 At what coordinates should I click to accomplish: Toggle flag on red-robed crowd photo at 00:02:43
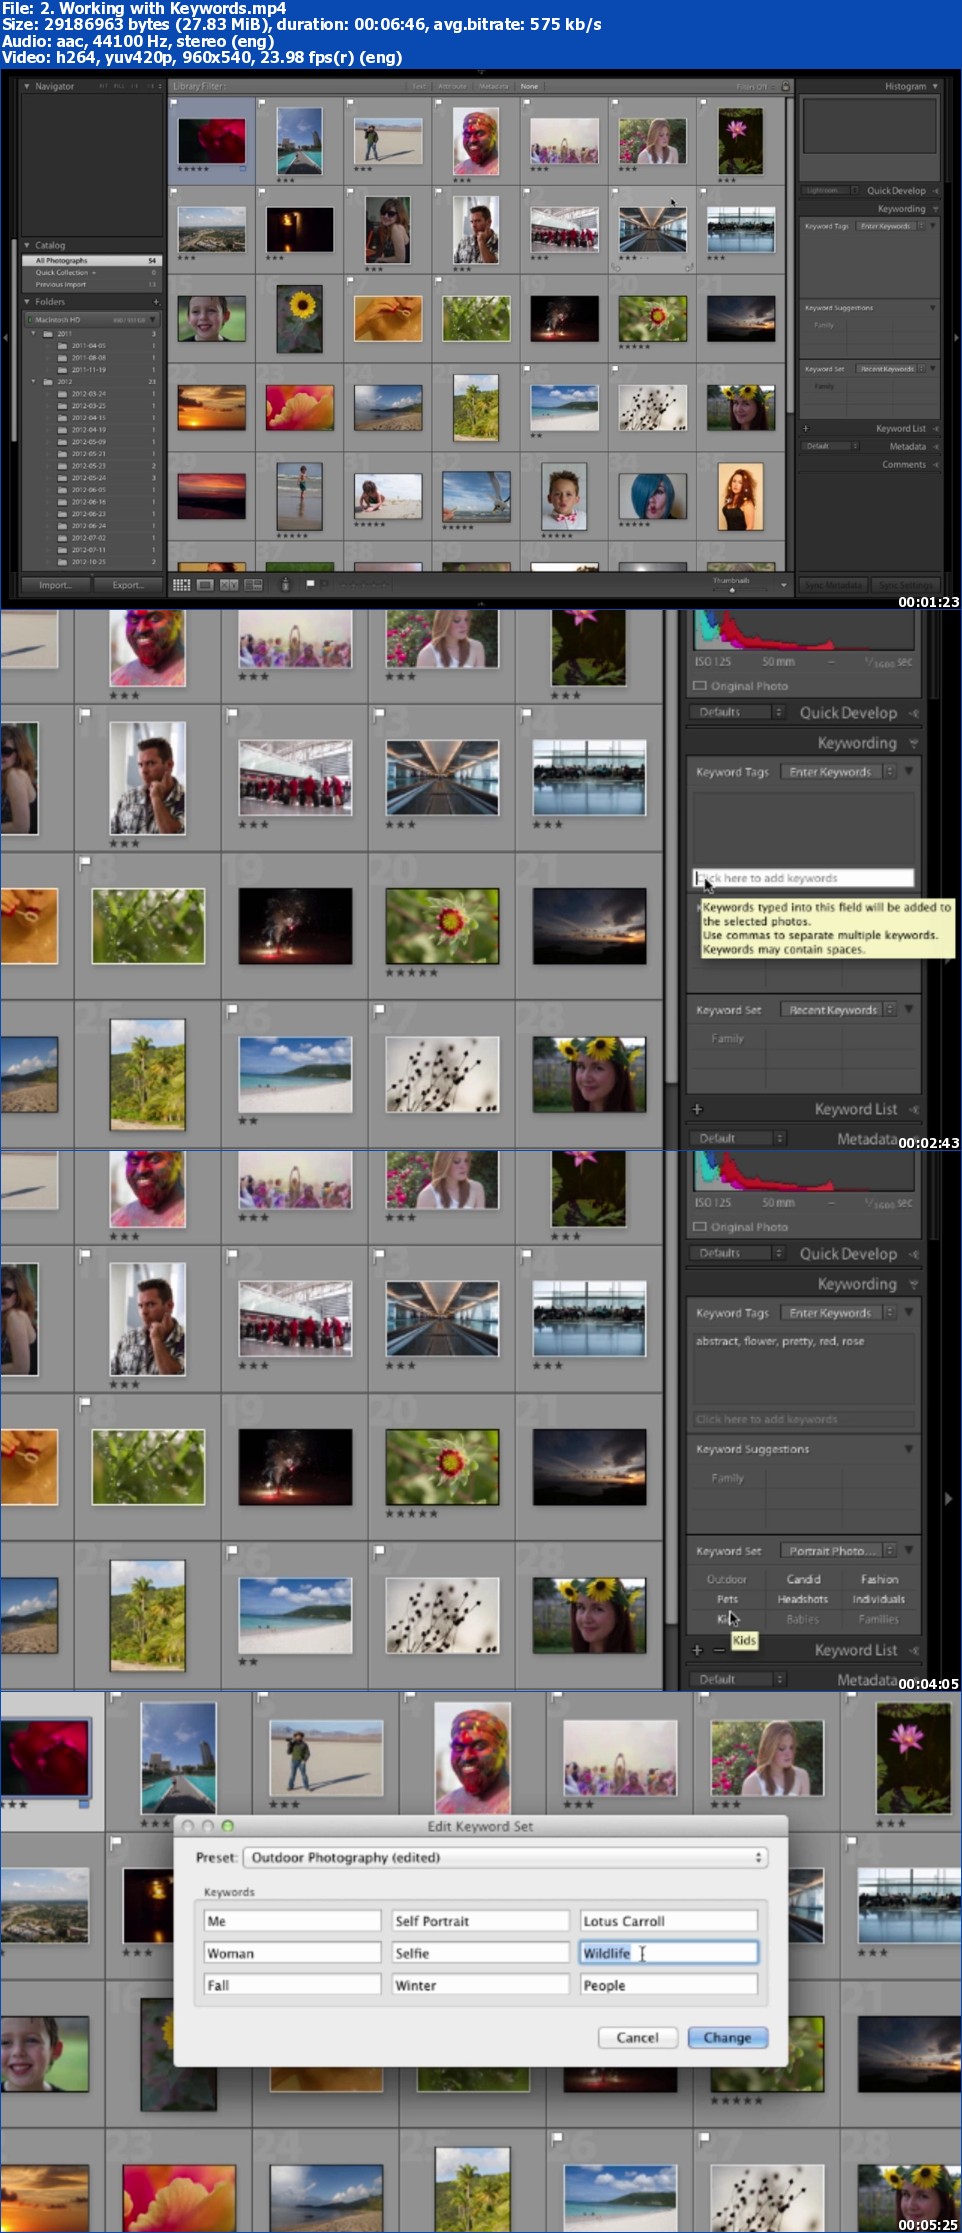pyautogui.click(x=232, y=714)
